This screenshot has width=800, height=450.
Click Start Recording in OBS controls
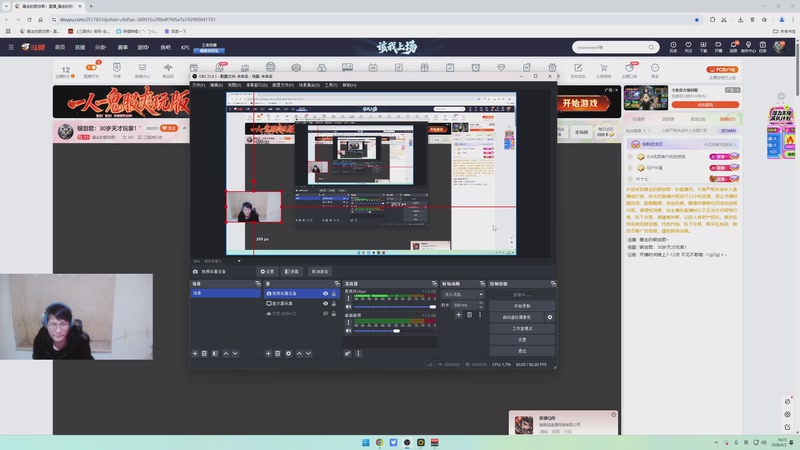coord(522,306)
